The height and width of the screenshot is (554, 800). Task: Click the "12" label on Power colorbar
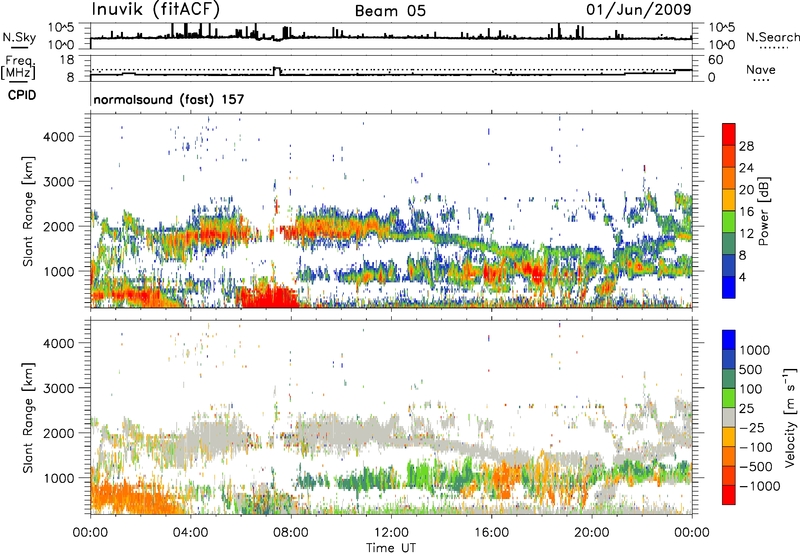click(x=746, y=234)
